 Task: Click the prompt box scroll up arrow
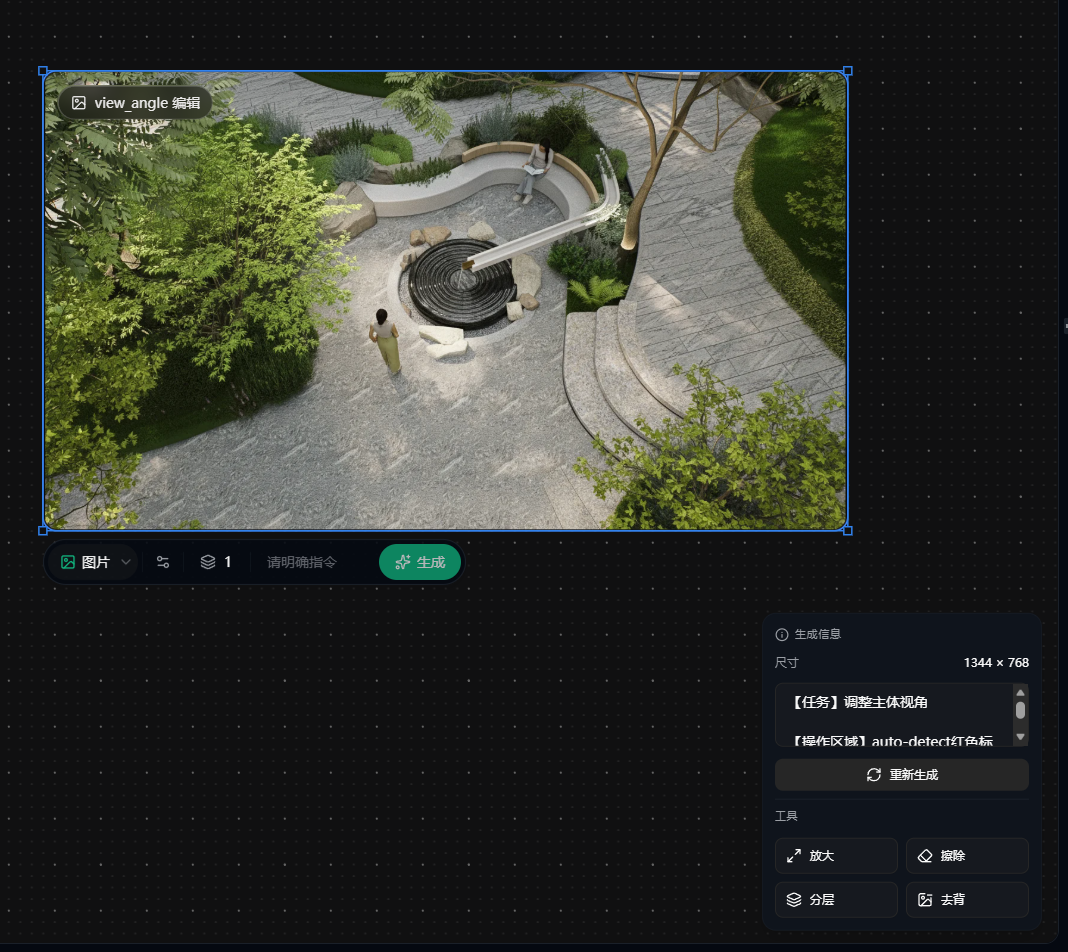[1020, 692]
